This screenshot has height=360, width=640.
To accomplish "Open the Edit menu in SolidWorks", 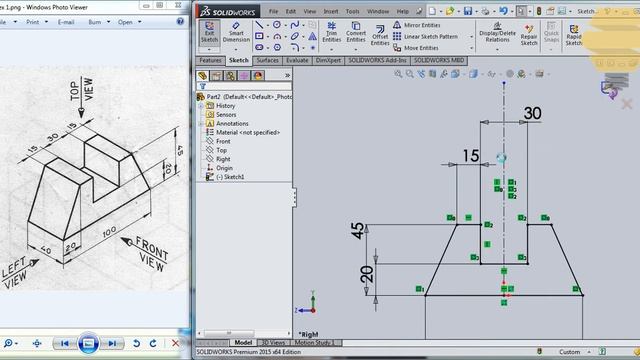I will [x=291, y=11].
